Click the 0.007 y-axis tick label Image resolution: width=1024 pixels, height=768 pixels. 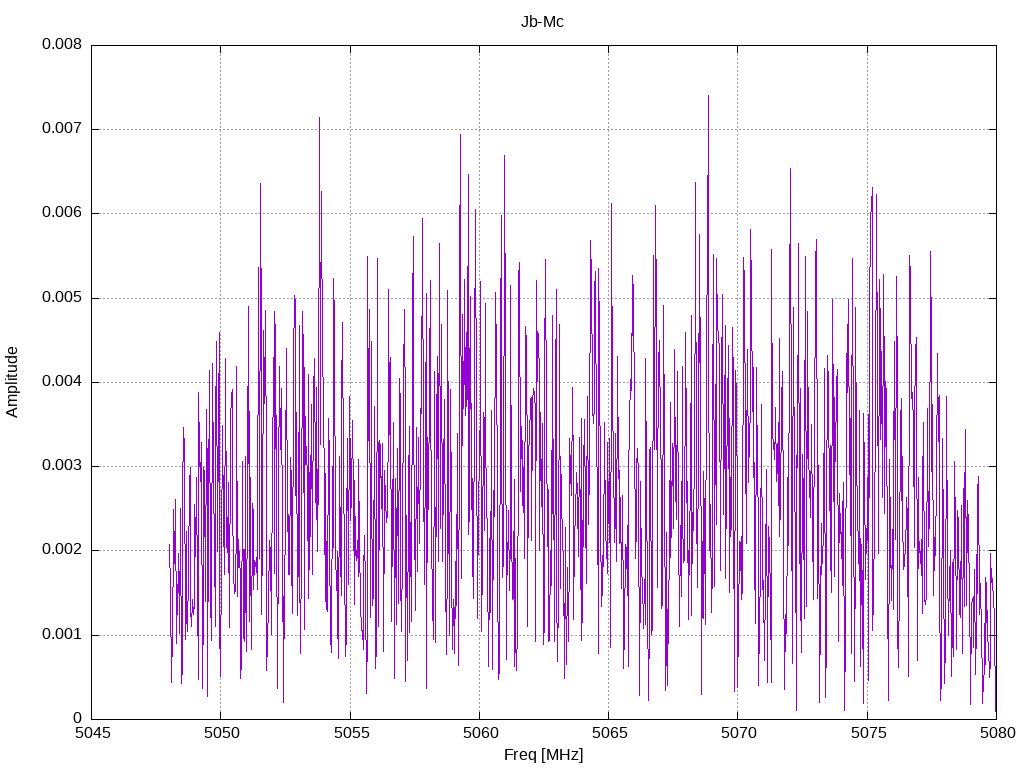(x=62, y=128)
